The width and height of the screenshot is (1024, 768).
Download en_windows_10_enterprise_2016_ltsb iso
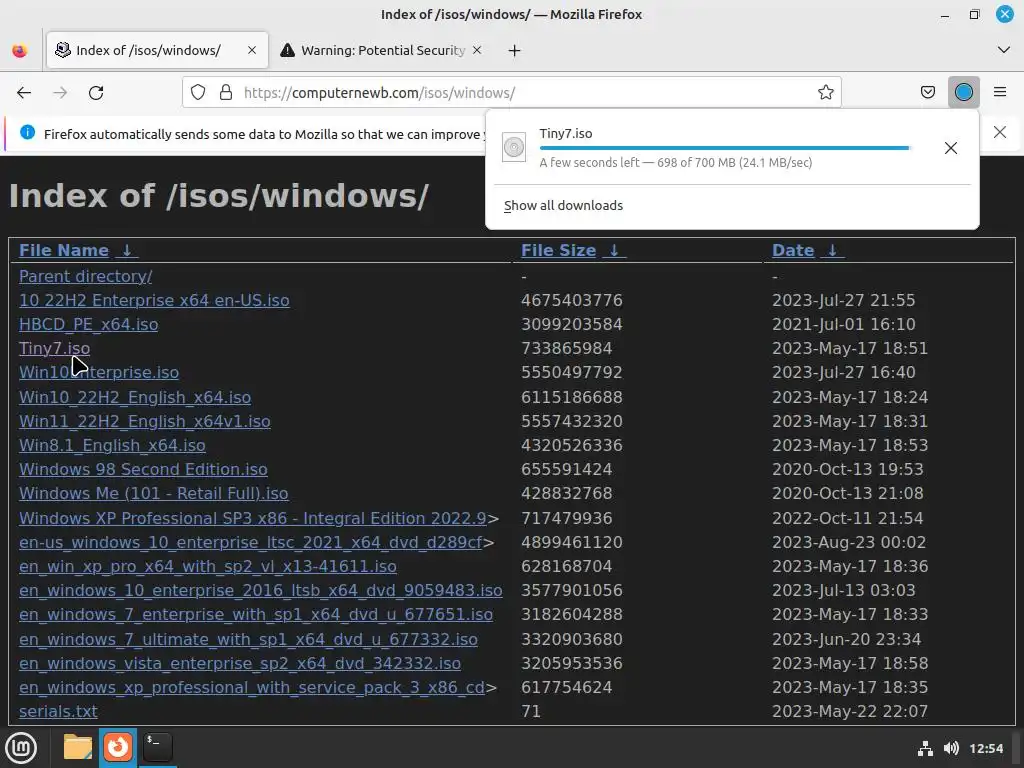point(261,590)
